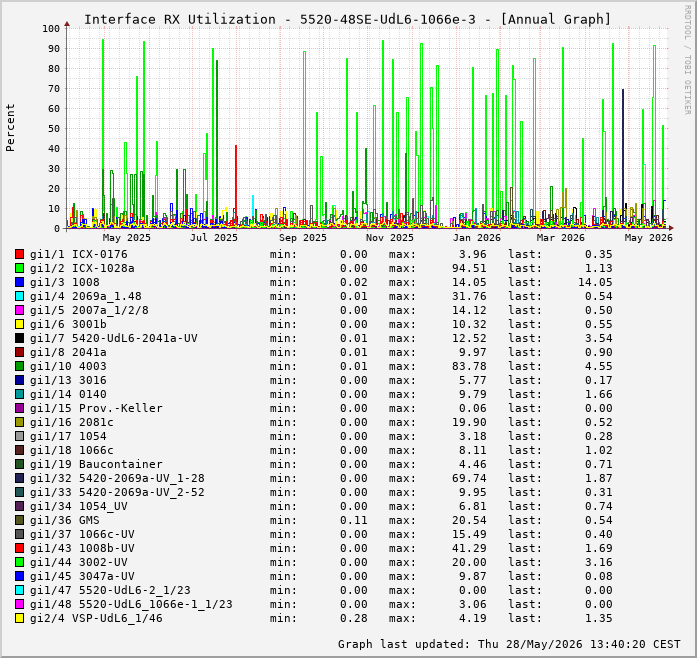Click the swatch for gi1/34 1054_UV

19,506
